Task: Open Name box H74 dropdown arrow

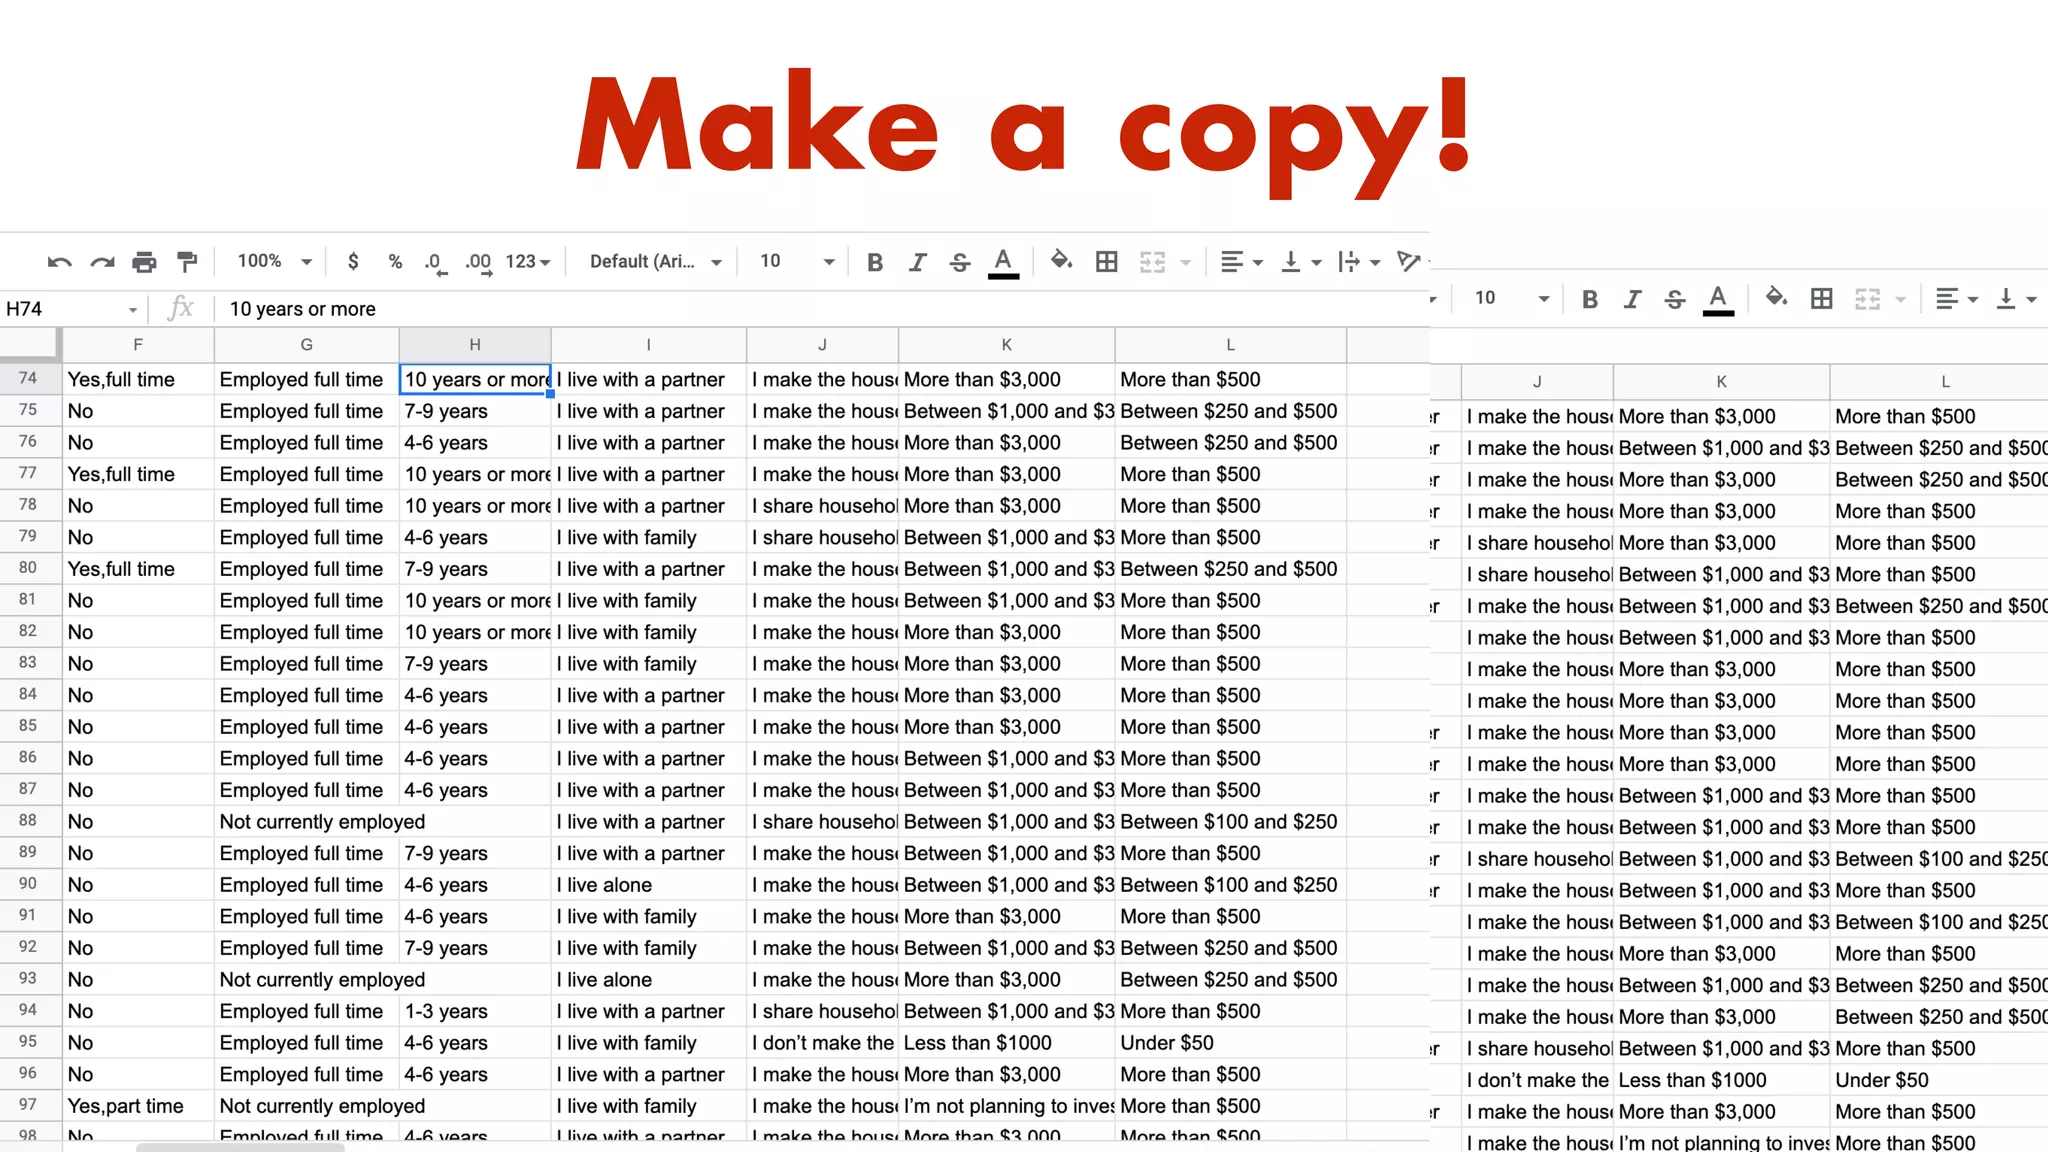Action: coord(132,310)
